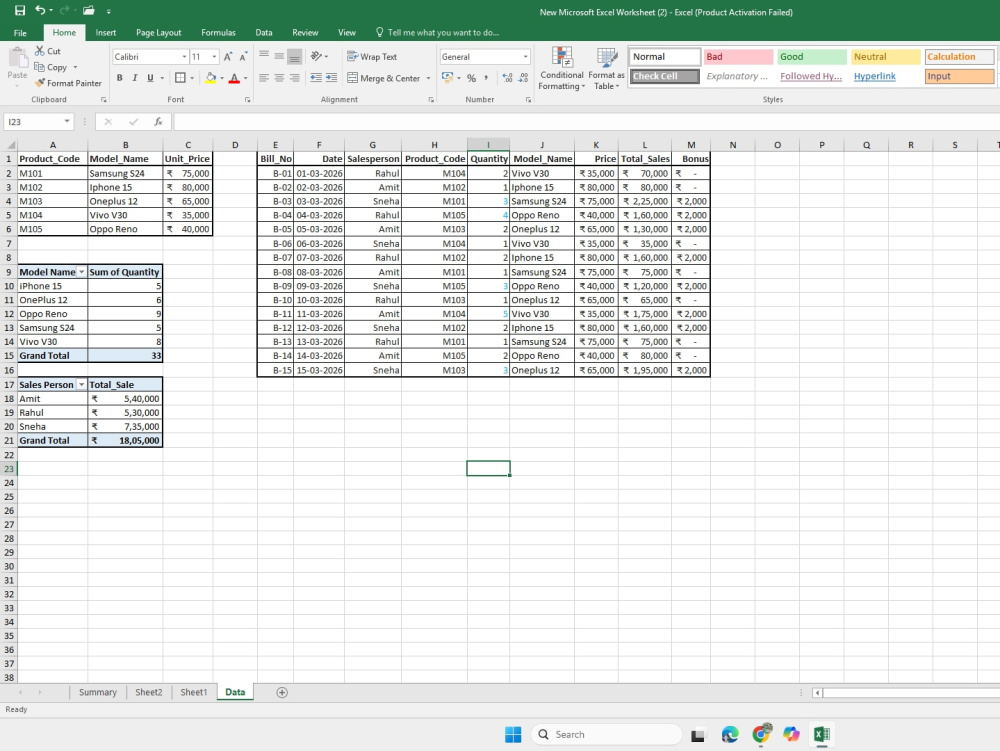Image resolution: width=1000 pixels, height=751 pixels.
Task: Open the Borders icon
Action: coord(180,78)
